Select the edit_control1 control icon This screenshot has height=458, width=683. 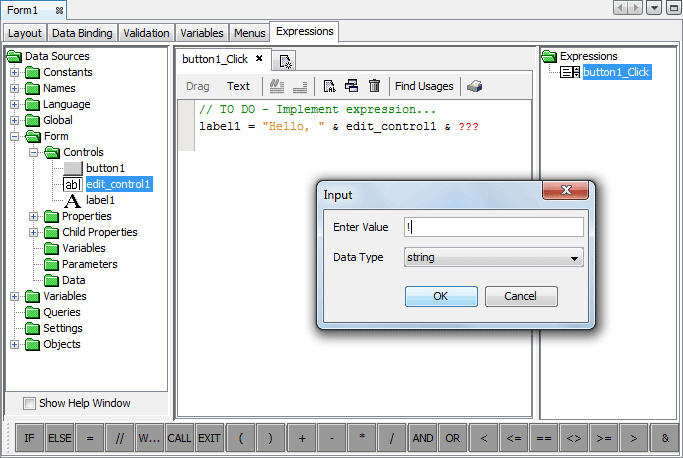pyautogui.click(x=73, y=184)
